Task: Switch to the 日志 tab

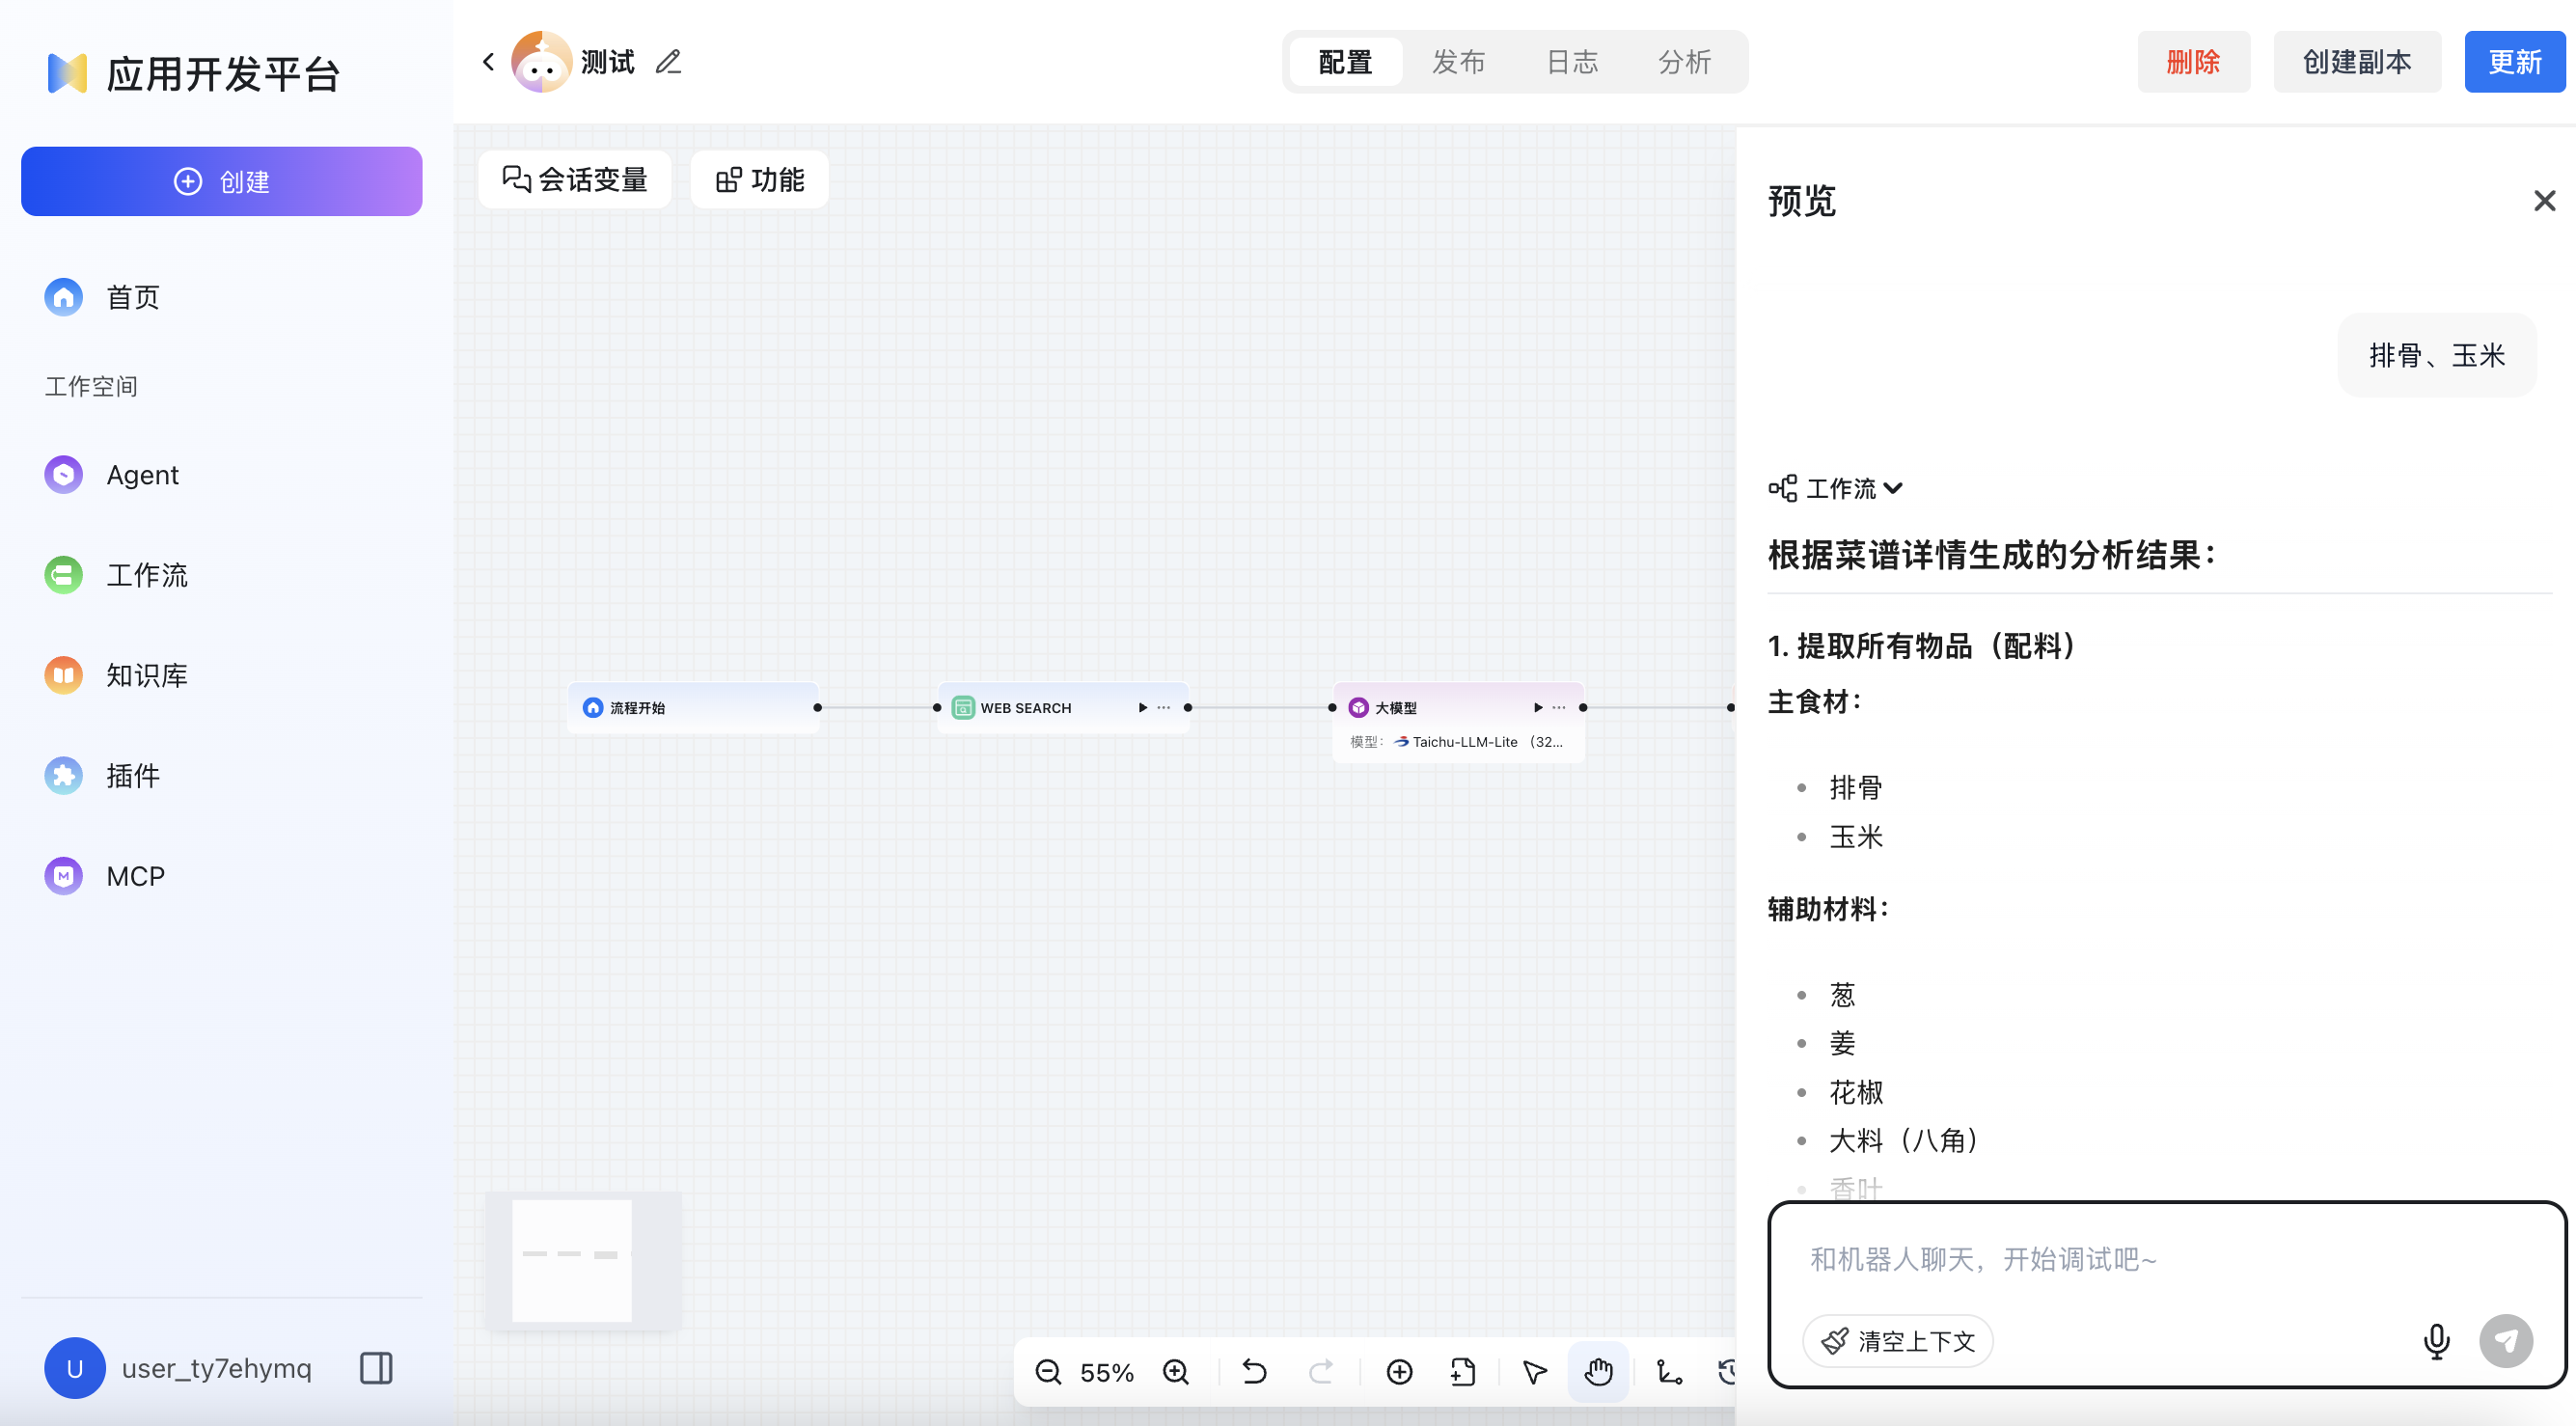Action: tap(1571, 62)
